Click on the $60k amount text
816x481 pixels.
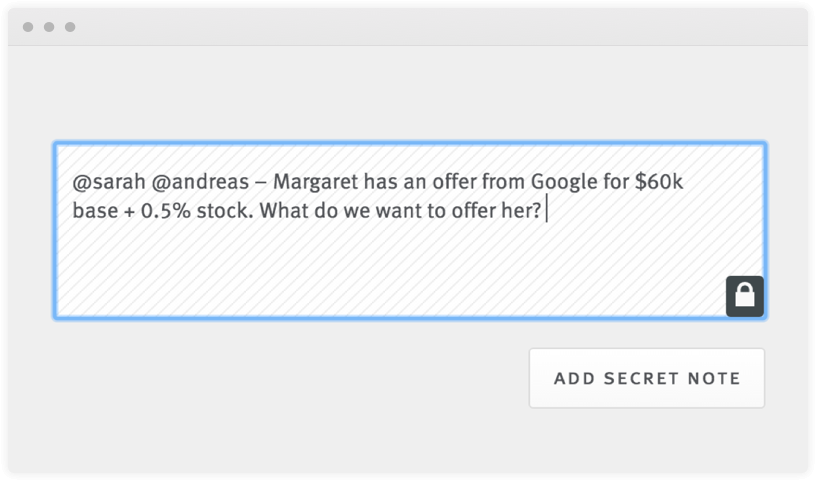click(659, 181)
